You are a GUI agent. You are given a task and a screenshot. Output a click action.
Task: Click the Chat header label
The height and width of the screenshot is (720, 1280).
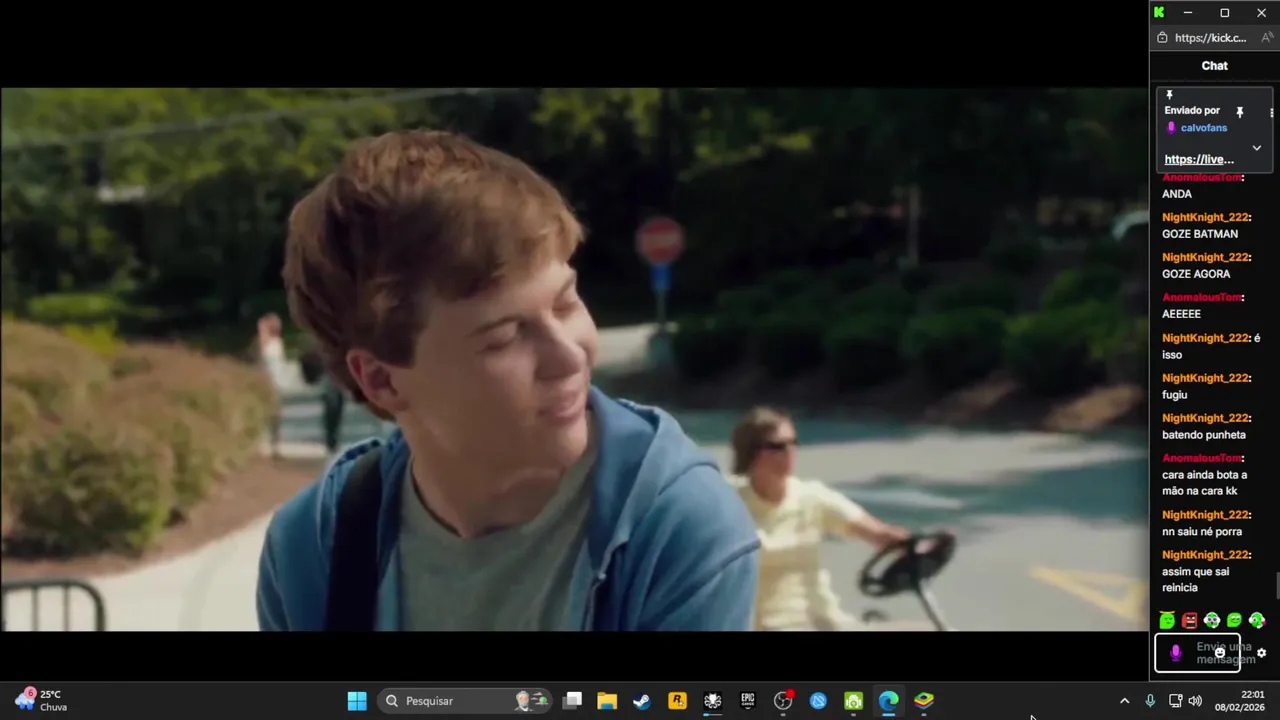1214,66
